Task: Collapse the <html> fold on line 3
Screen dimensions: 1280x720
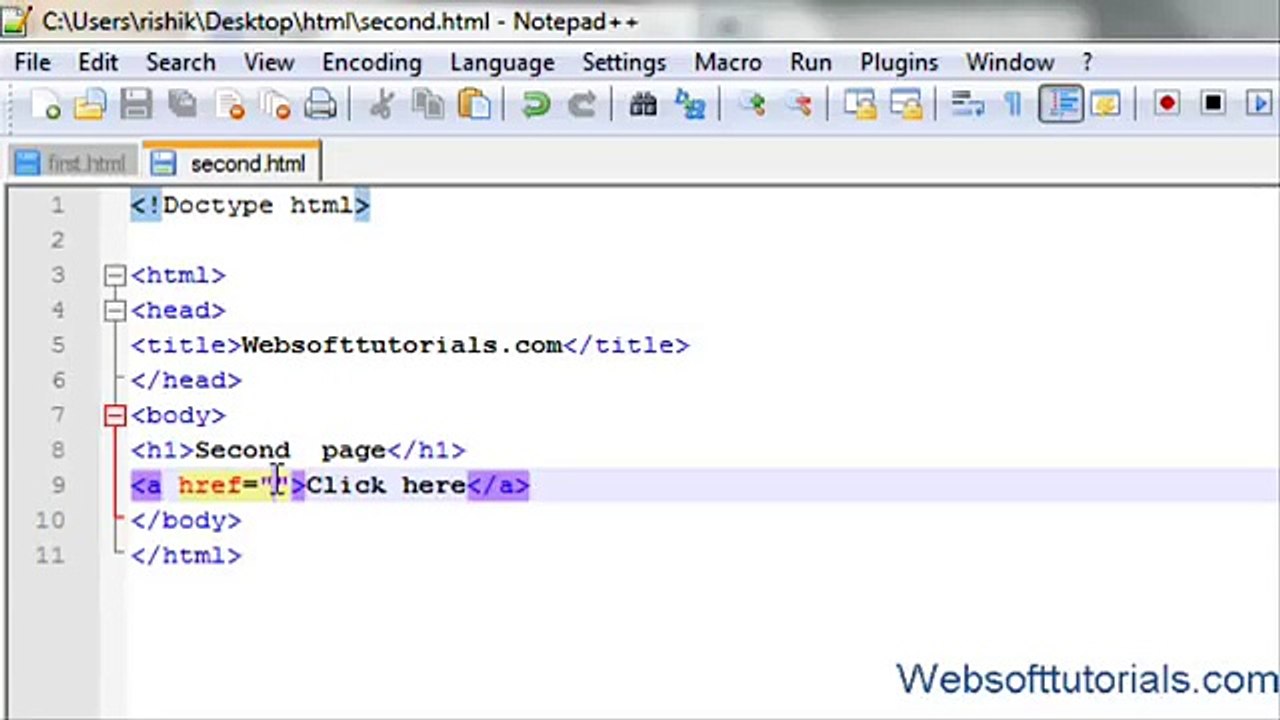Action: pos(115,275)
